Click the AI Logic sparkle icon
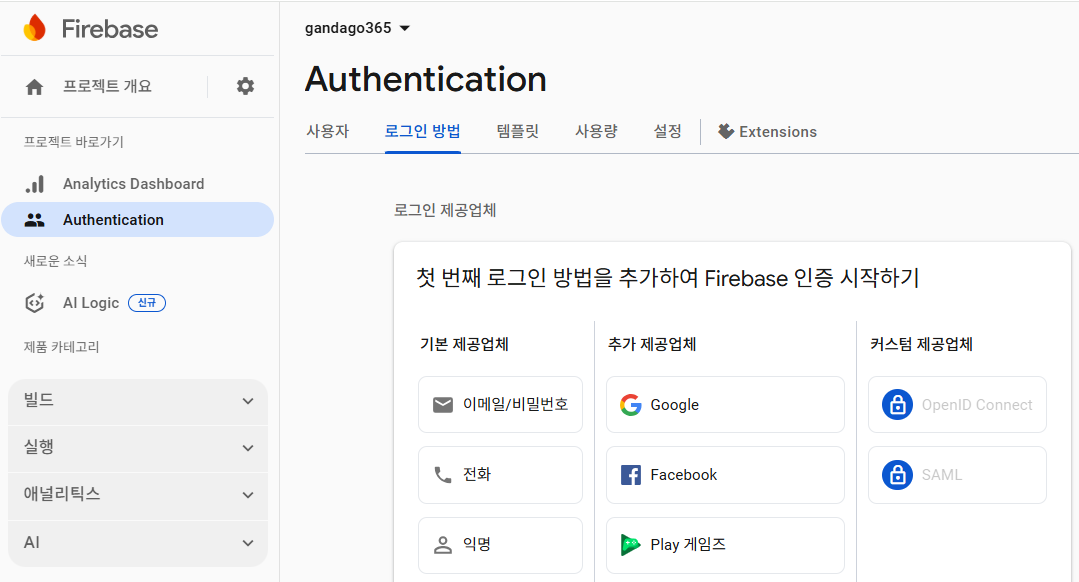Image resolution: width=1079 pixels, height=582 pixels. [x=34, y=303]
